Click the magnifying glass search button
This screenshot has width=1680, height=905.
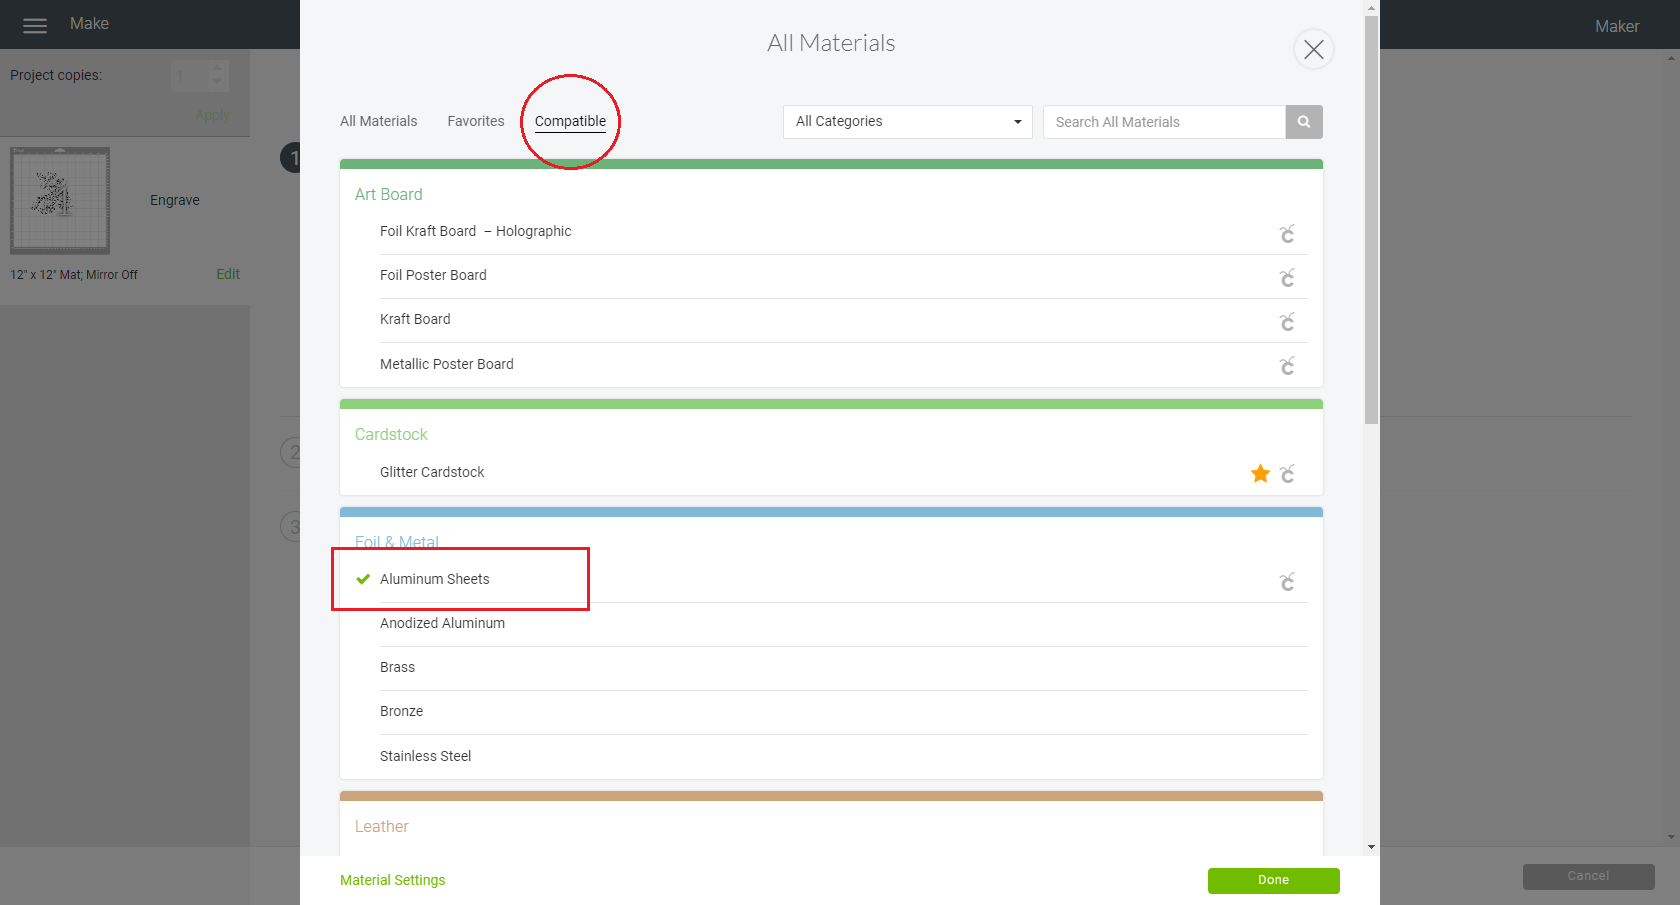pyautogui.click(x=1304, y=122)
